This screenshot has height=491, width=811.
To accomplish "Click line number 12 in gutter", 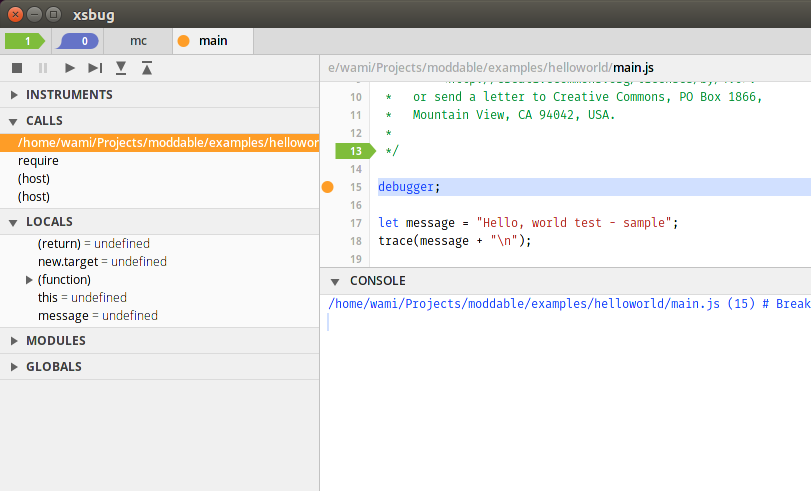I will (x=356, y=133).
